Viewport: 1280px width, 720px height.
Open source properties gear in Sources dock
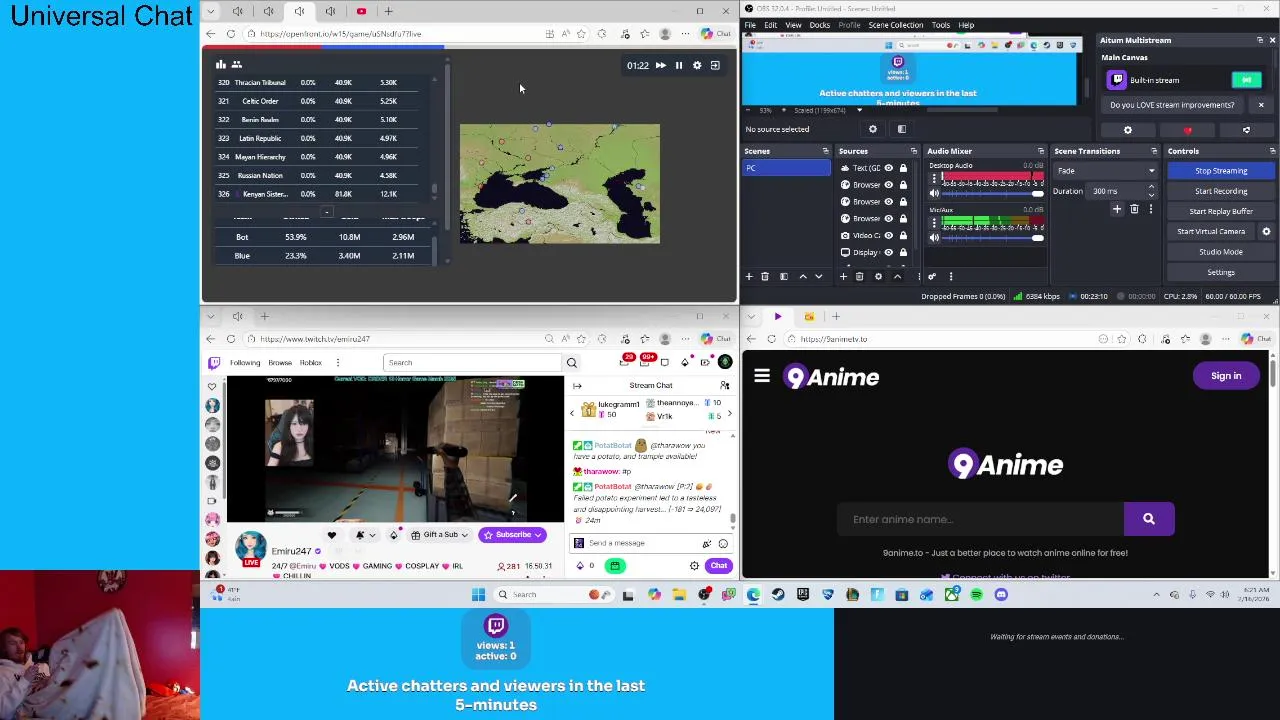click(878, 276)
